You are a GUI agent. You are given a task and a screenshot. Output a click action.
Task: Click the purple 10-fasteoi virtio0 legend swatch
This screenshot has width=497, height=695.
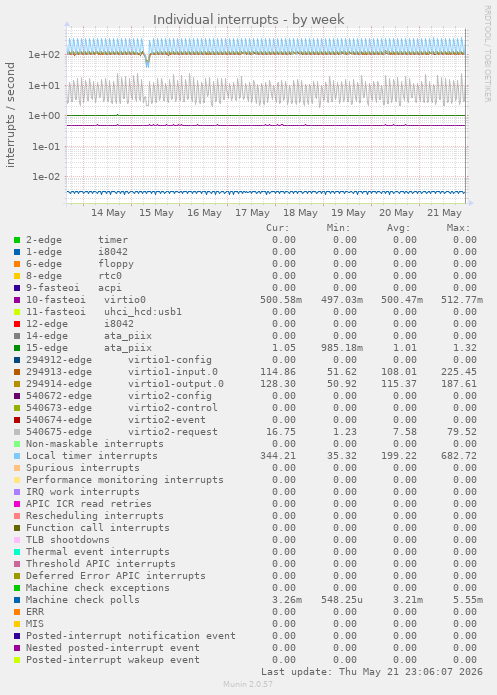[x=17, y=300]
